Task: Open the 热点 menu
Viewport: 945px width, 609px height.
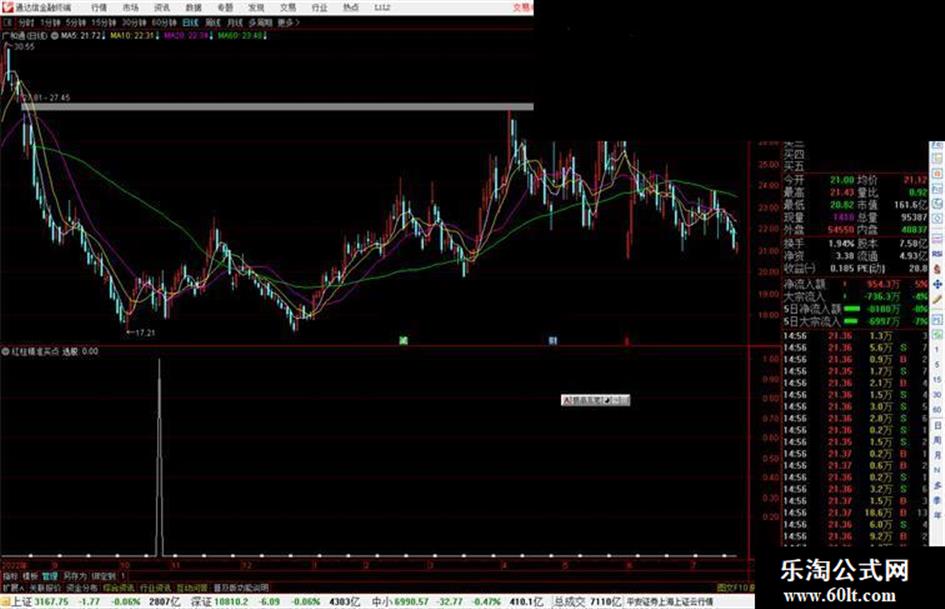Action: click(350, 7)
